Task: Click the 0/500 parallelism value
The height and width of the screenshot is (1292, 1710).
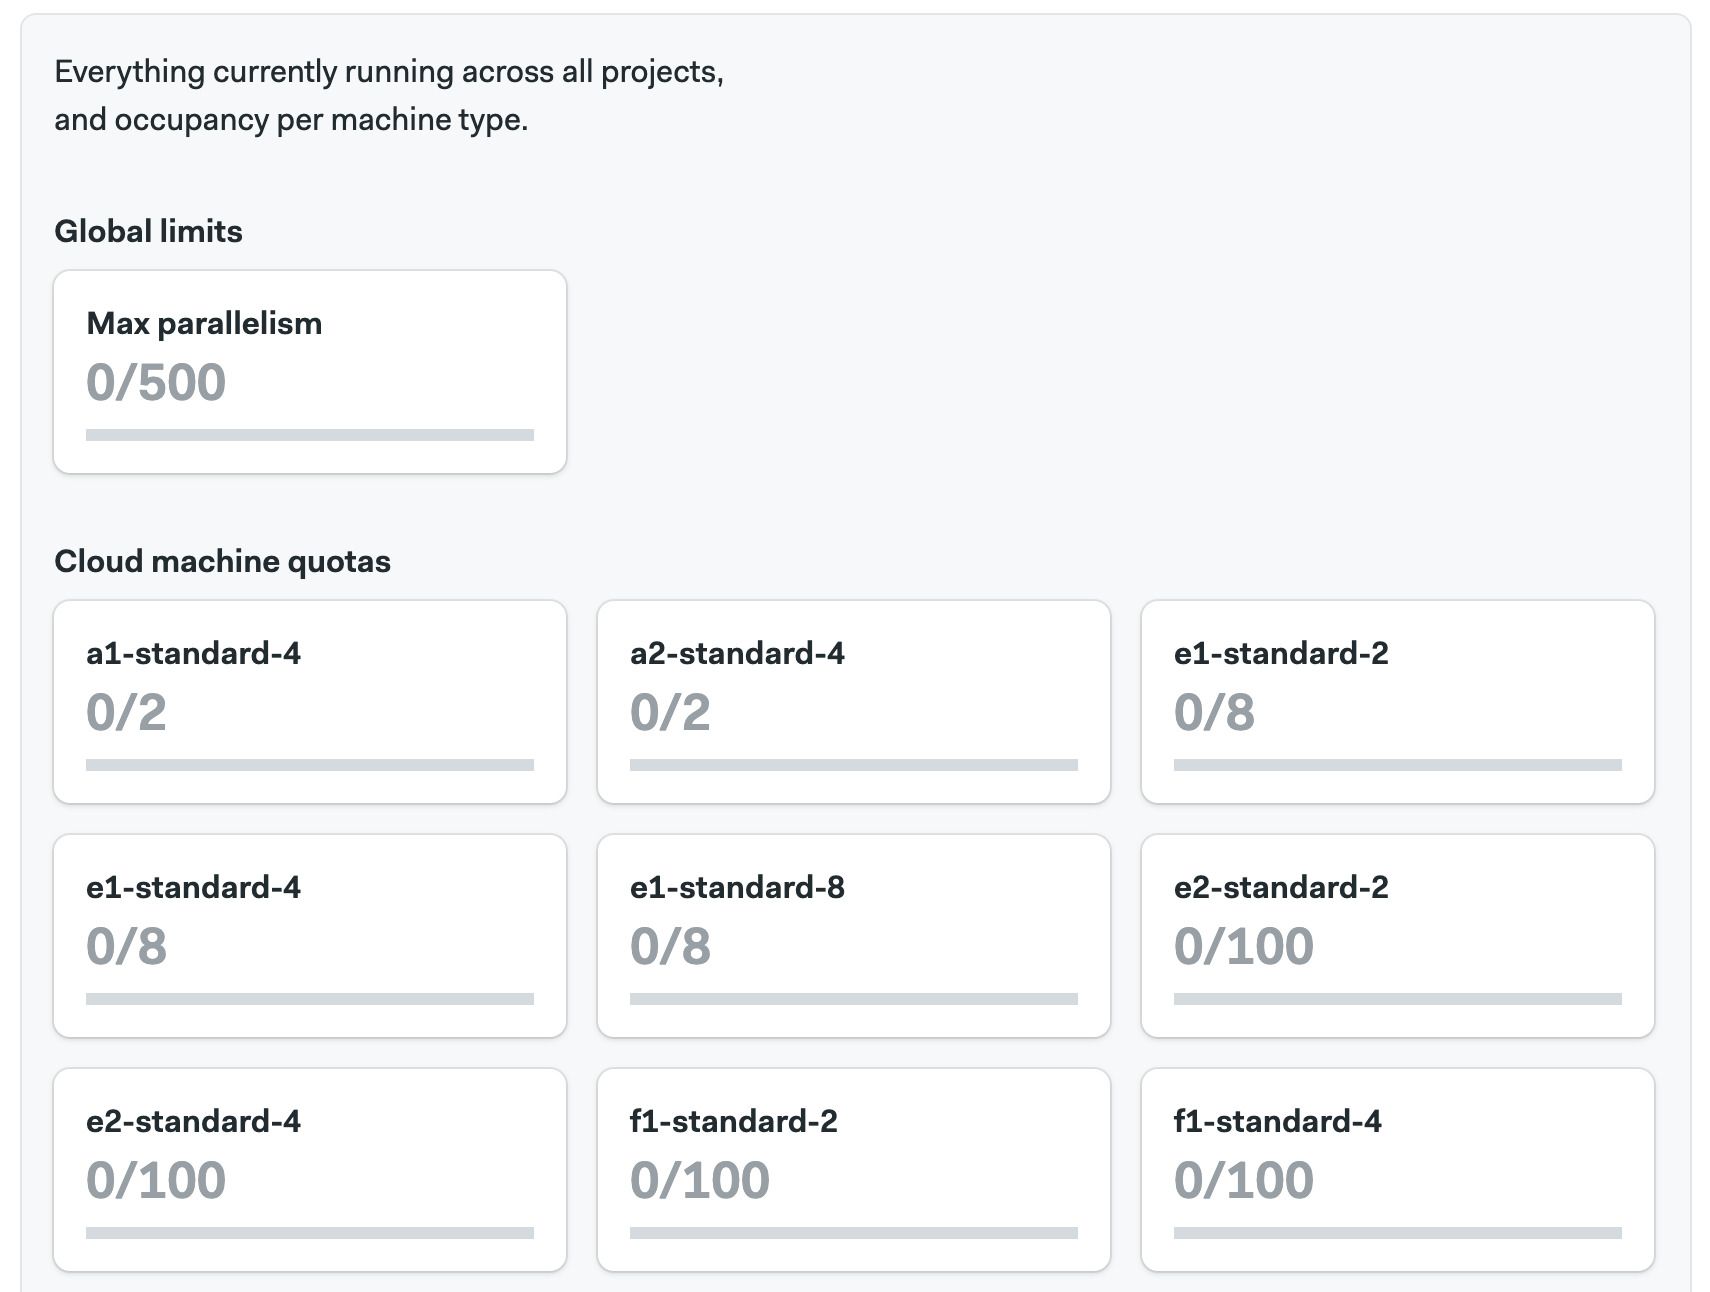Action: pyautogui.click(x=156, y=382)
